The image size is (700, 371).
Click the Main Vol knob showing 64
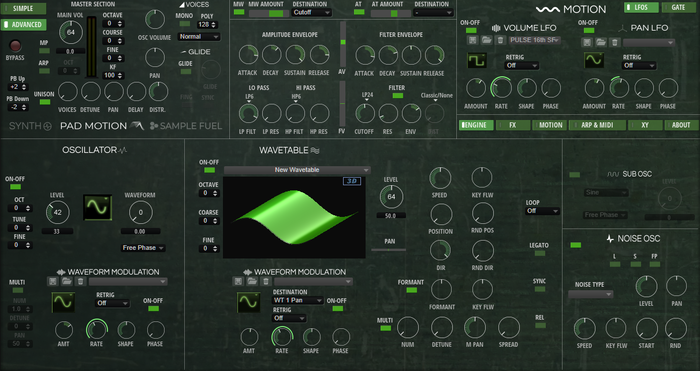pyautogui.click(x=71, y=32)
